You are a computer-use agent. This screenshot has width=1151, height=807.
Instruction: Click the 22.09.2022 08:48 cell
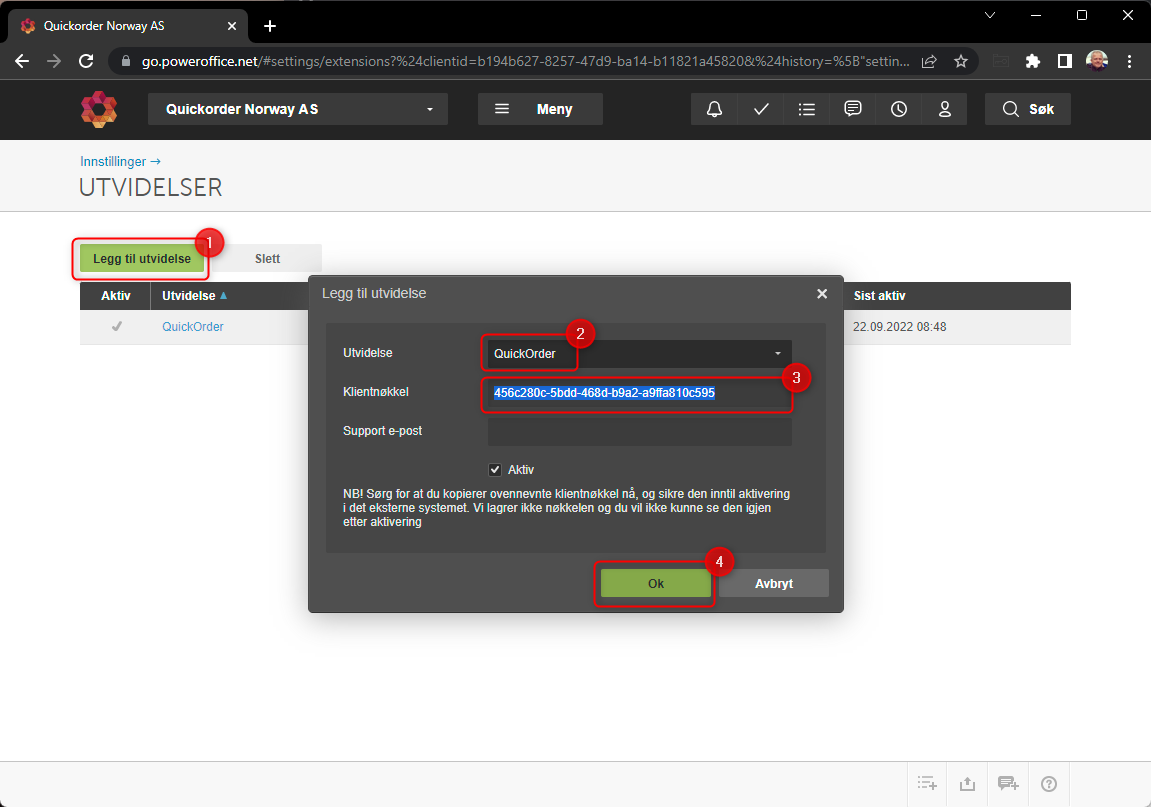pos(899,327)
